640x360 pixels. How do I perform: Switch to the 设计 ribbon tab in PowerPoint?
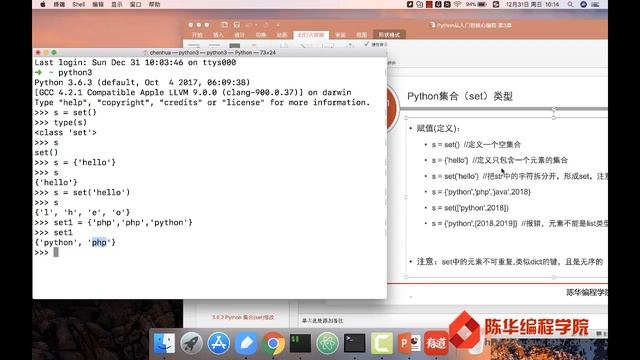[240, 35]
